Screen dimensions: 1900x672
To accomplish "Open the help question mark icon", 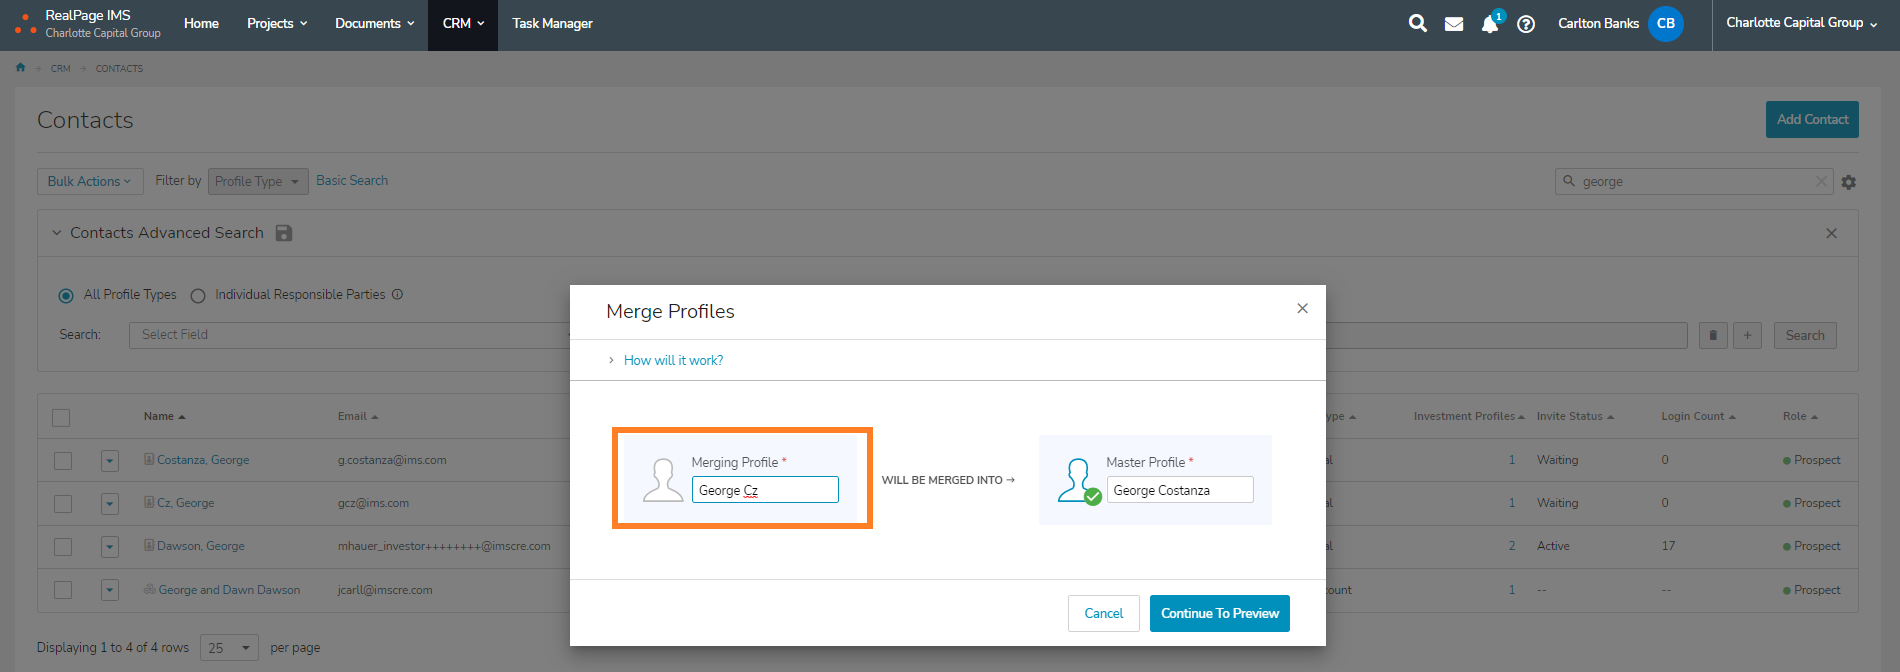I will point(1526,24).
